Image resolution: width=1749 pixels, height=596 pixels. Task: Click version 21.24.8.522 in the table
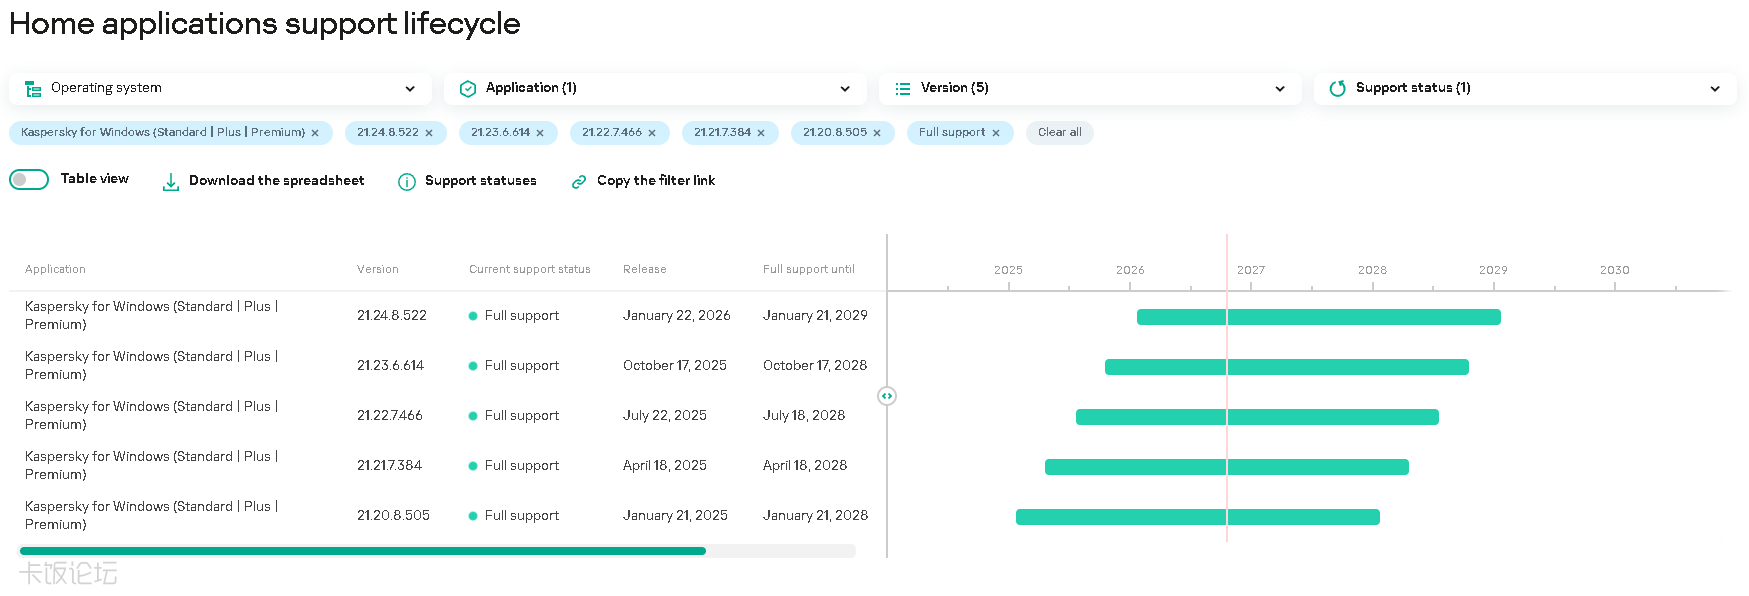(x=392, y=315)
